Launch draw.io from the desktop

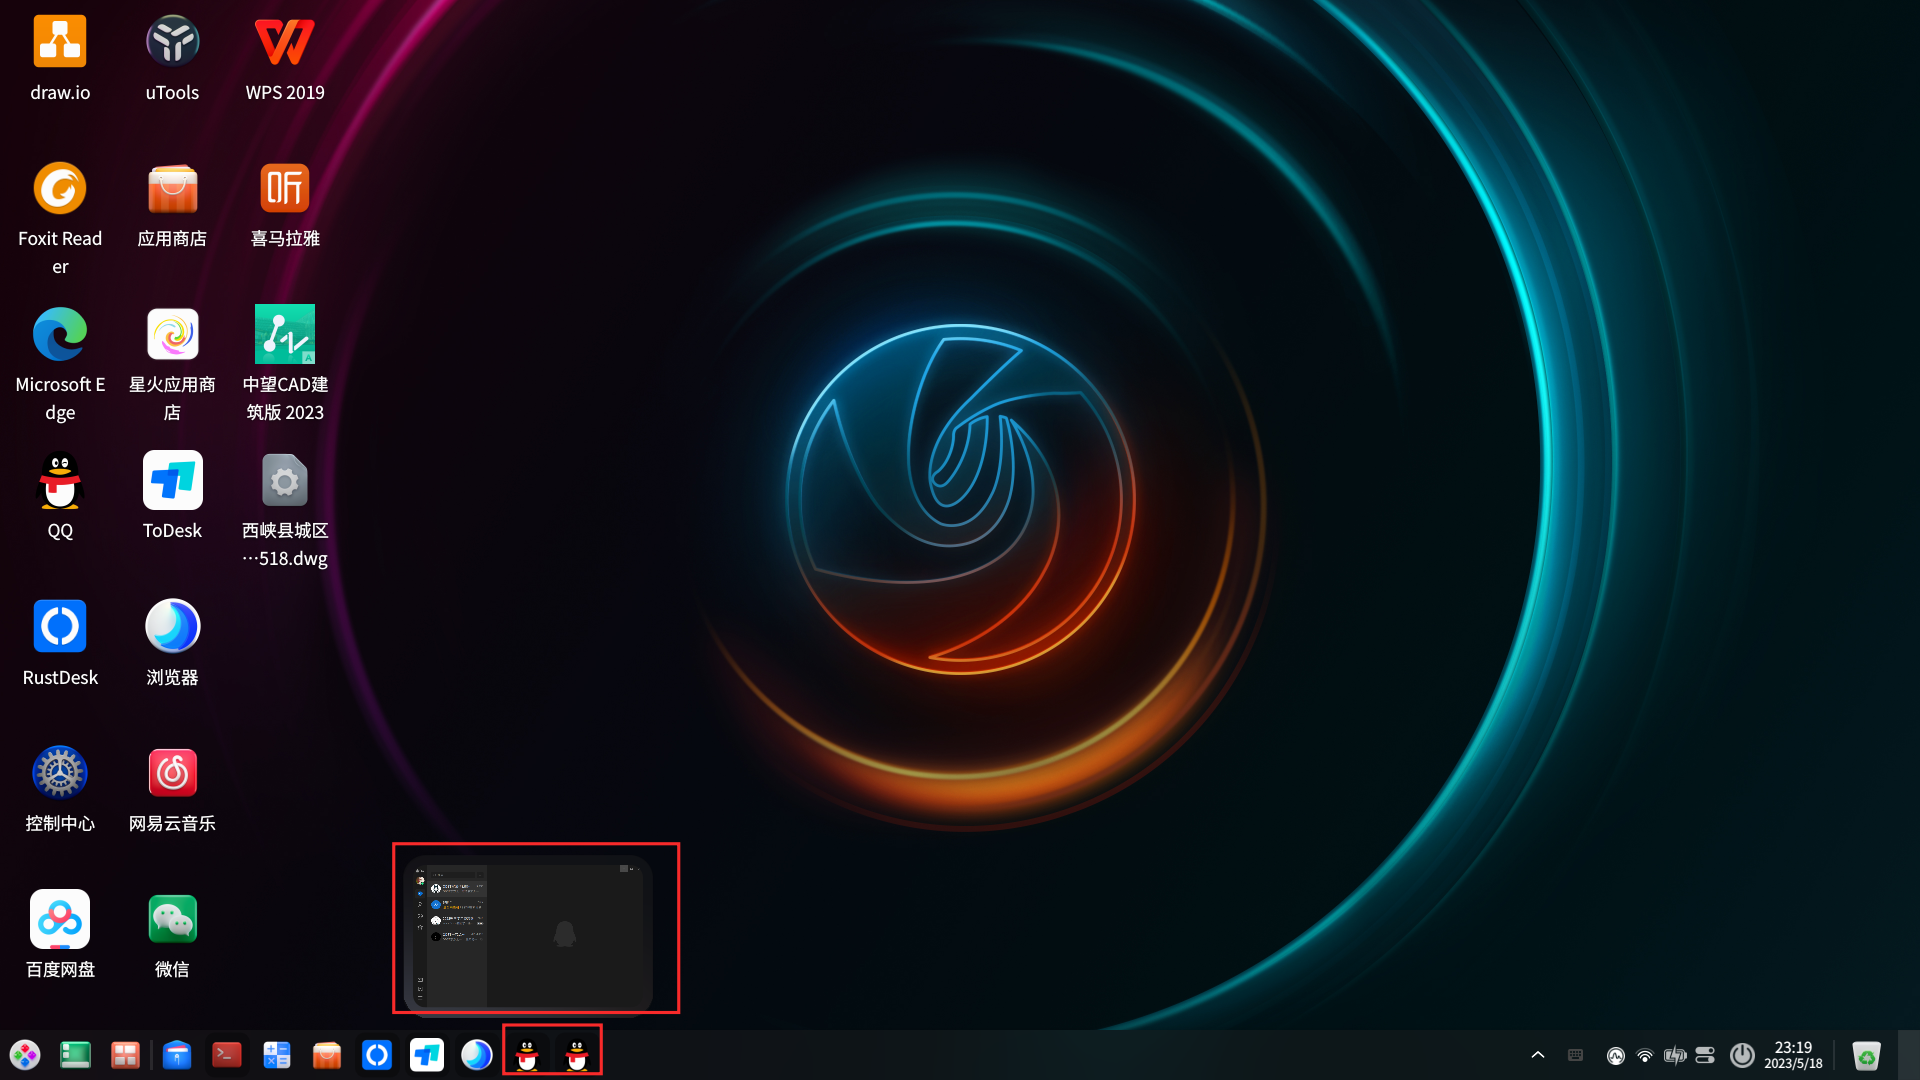pos(59,41)
